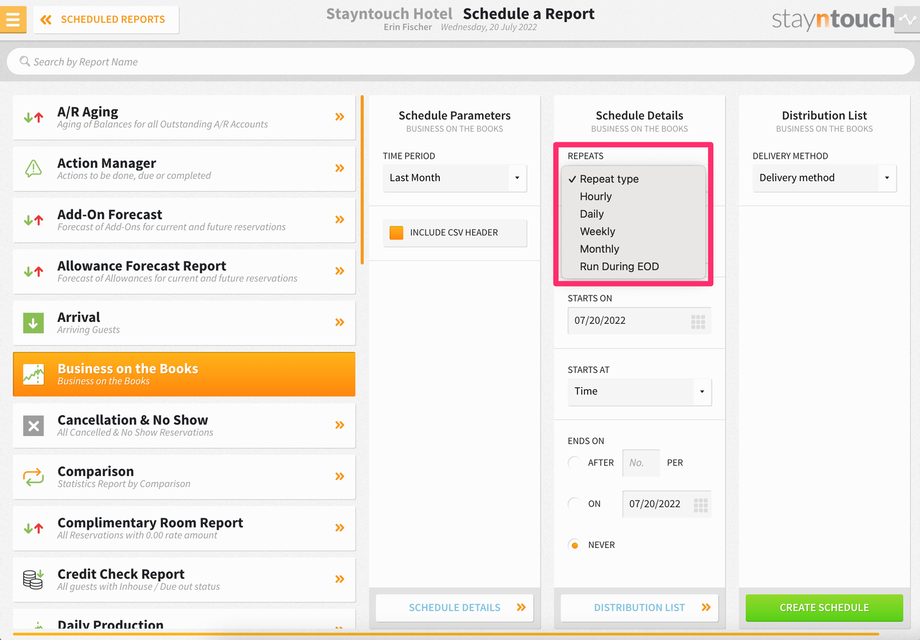This screenshot has width=920, height=640.
Task: Click the green Create Schedule button
Action: click(824, 608)
